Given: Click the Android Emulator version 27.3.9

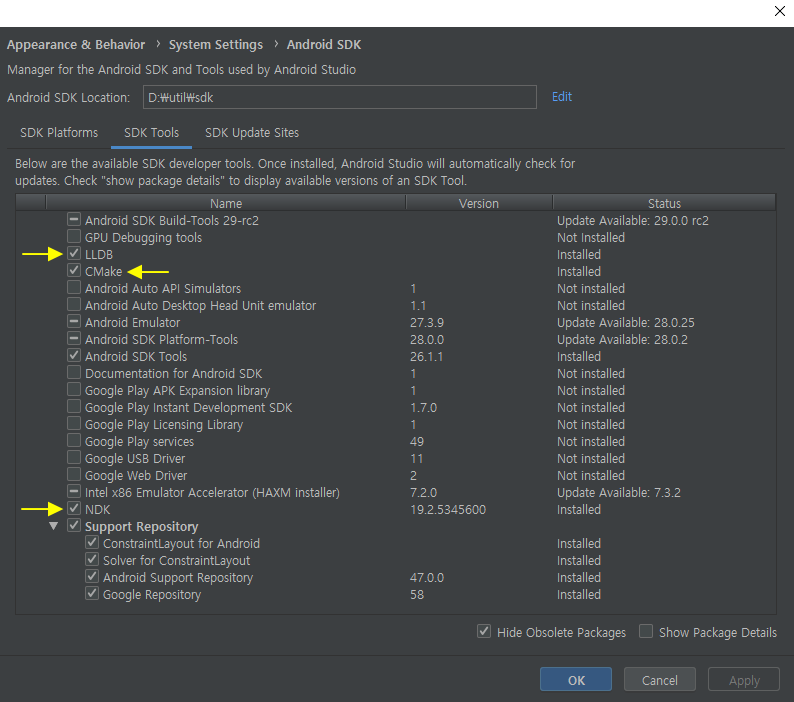Looking at the screenshot, I should tap(427, 323).
